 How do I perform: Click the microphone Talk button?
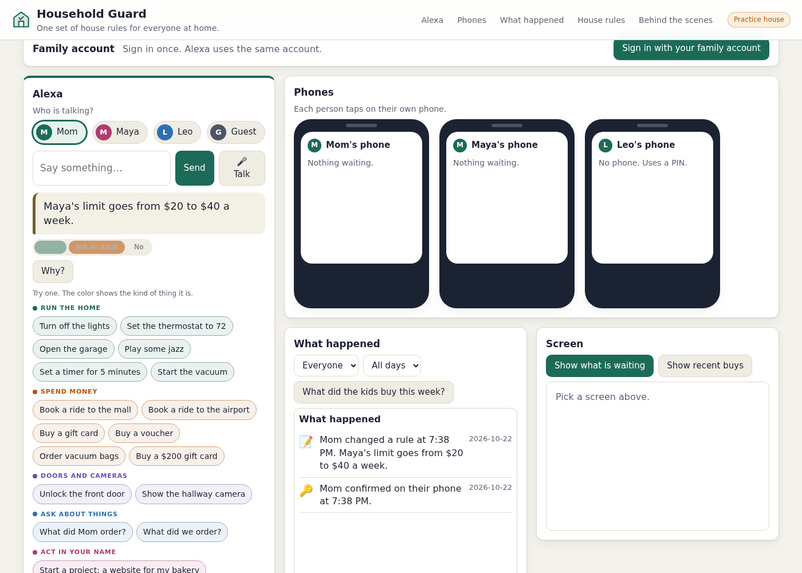pos(242,168)
